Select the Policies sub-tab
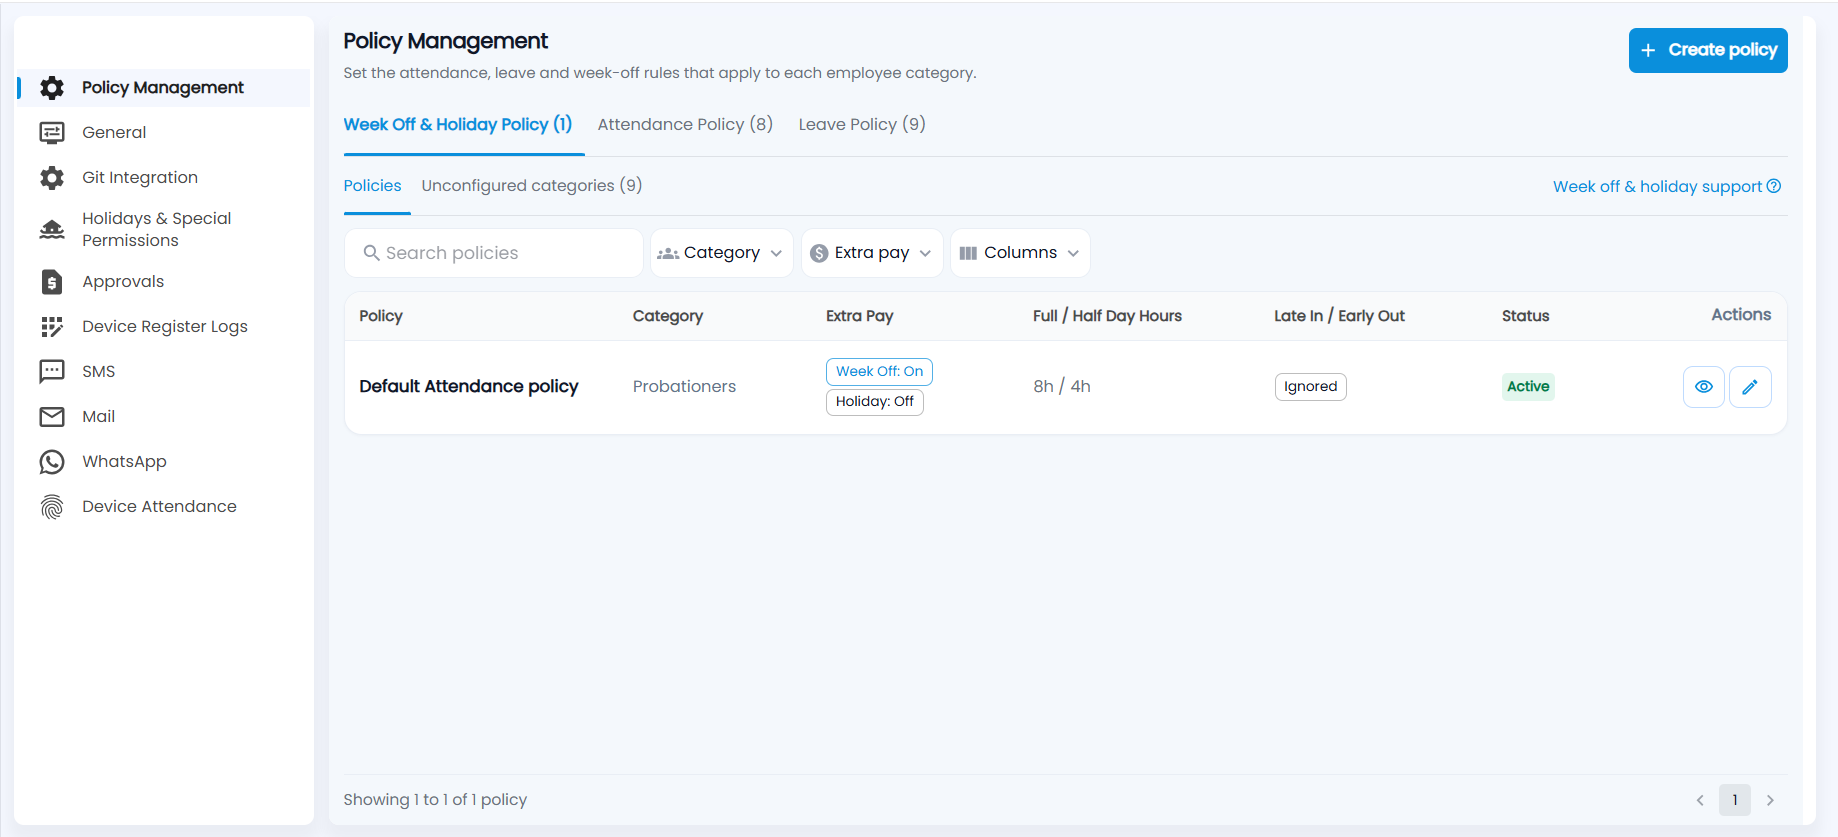This screenshot has height=837, width=1838. click(x=372, y=186)
